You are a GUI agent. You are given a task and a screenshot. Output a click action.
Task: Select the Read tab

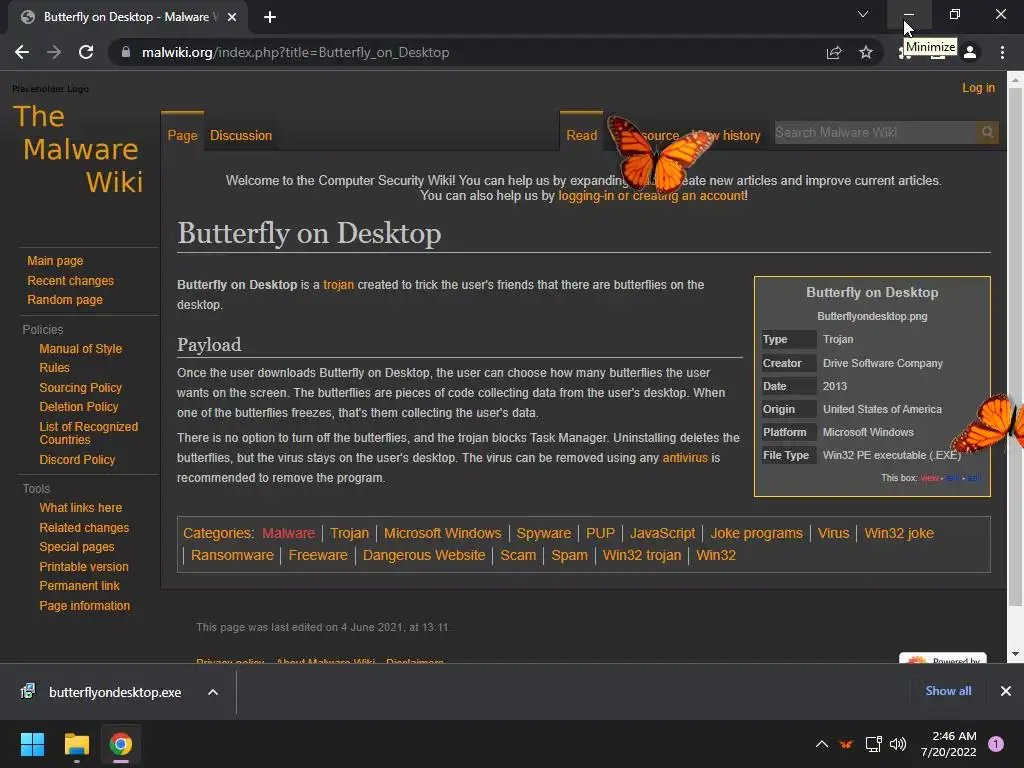(x=581, y=135)
